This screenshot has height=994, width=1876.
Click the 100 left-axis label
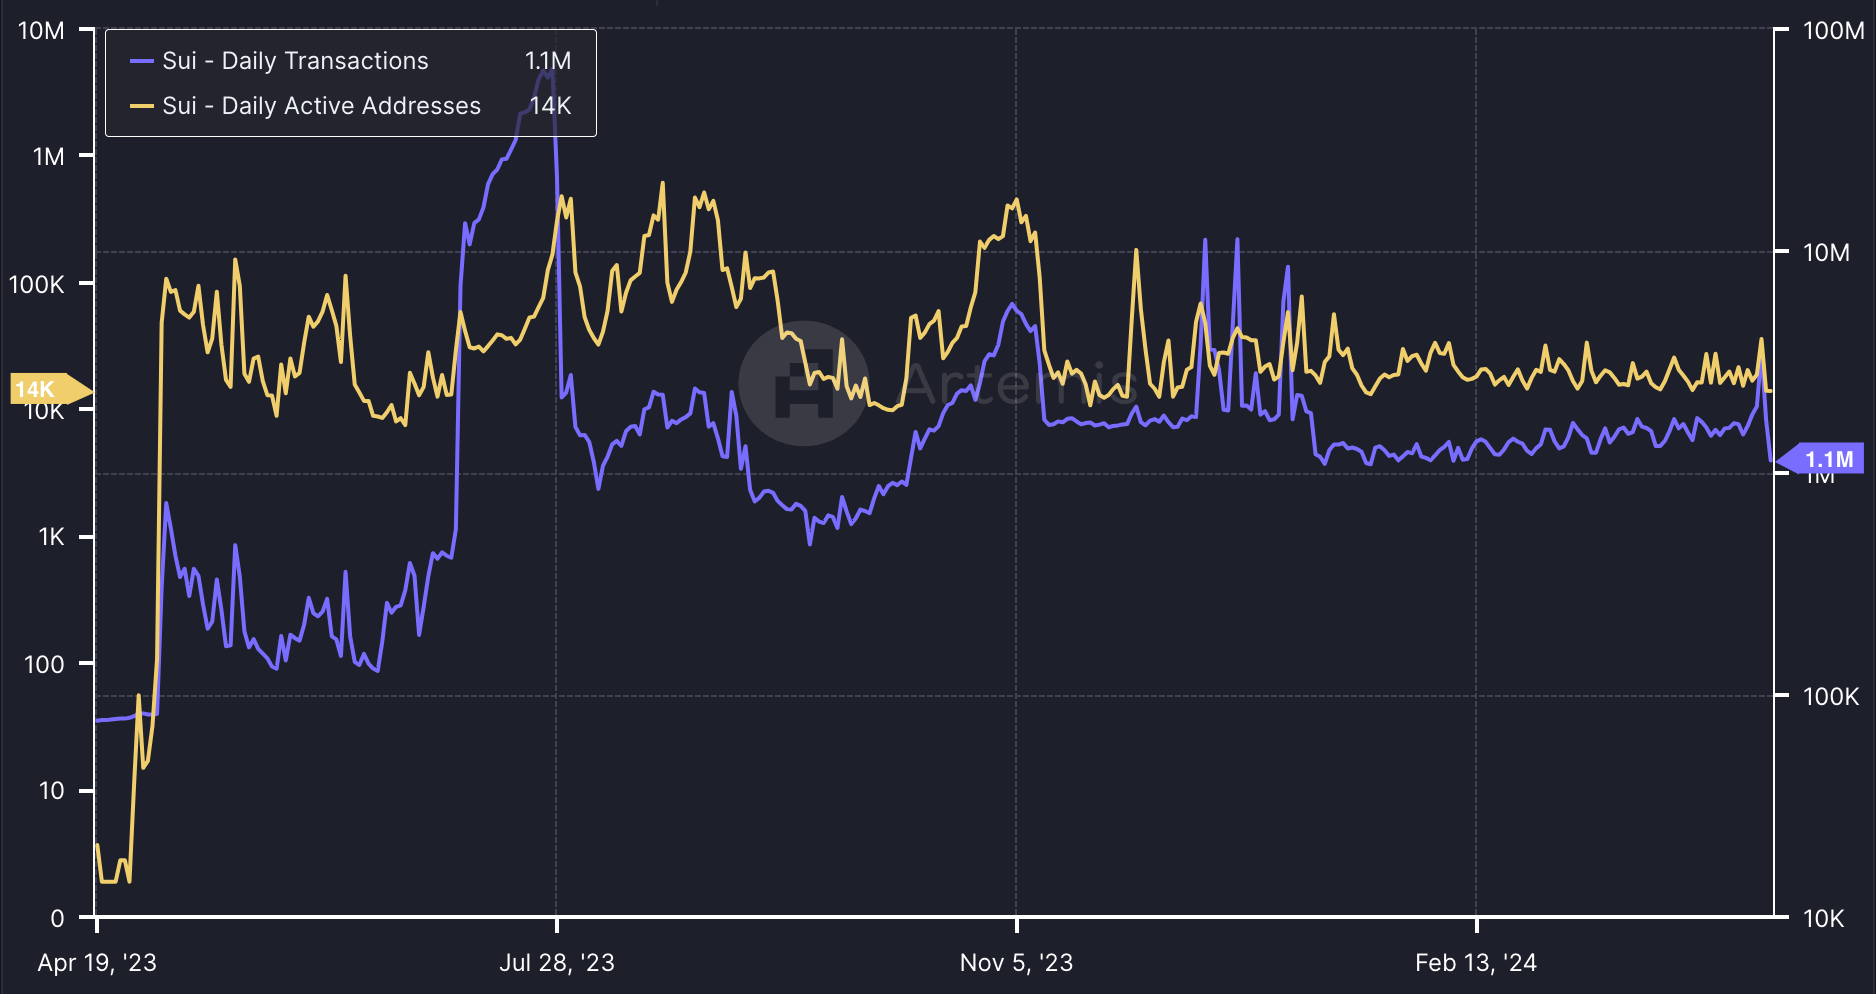tap(44, 664)
